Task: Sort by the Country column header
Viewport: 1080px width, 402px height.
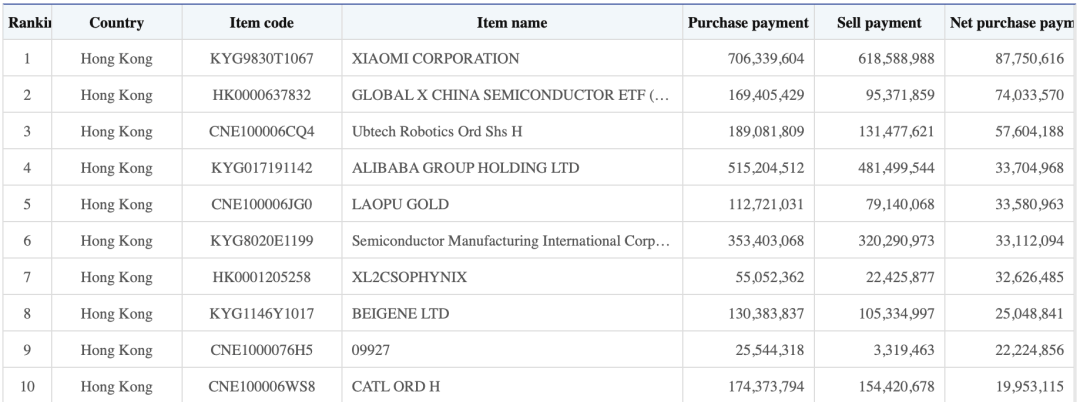Action: [116, 23]
